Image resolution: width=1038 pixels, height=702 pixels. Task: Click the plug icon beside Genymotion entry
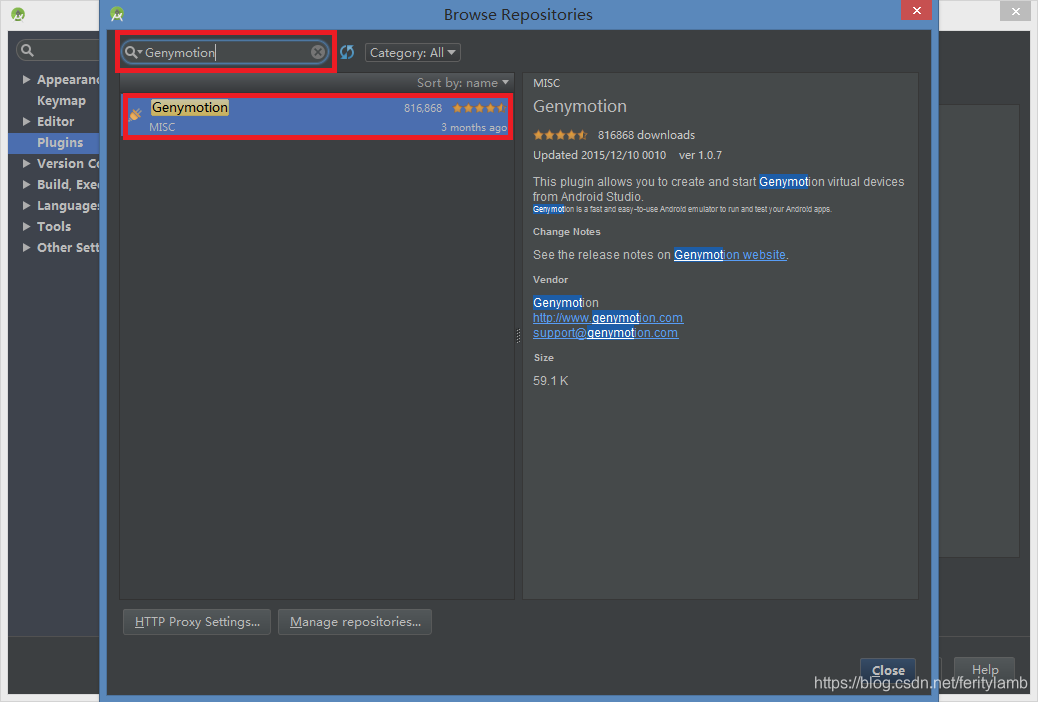pyautogui.click(x=135, y=113)
